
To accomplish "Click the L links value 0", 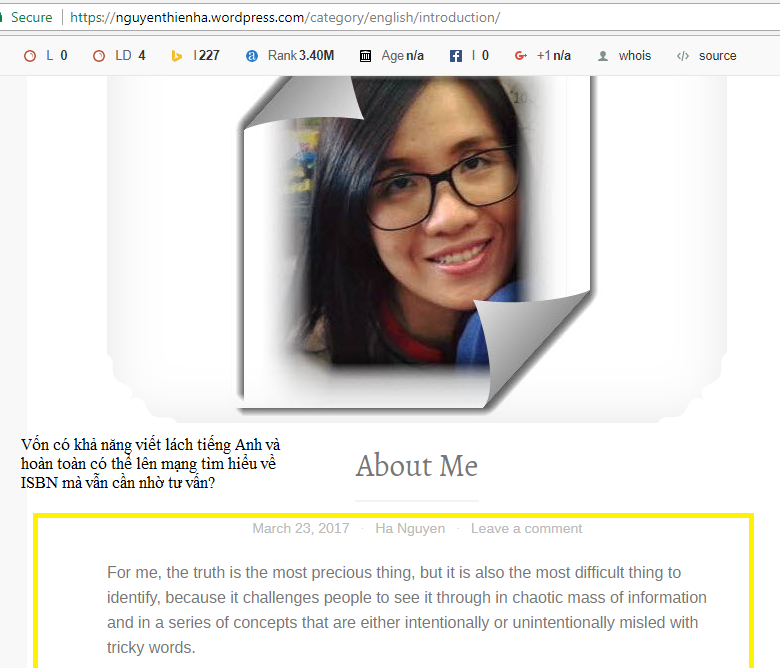I will tap(64, 56).
